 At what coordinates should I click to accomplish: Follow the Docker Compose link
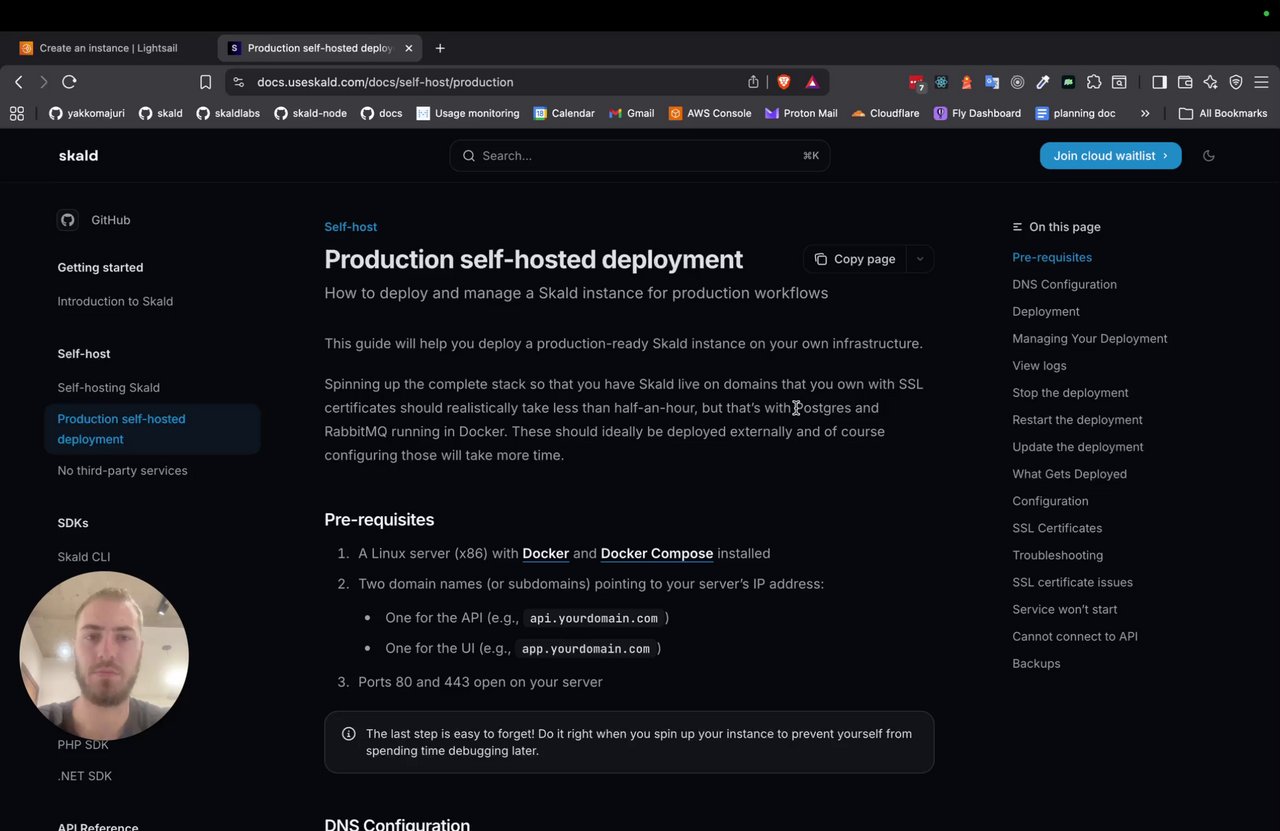[656, 553]
